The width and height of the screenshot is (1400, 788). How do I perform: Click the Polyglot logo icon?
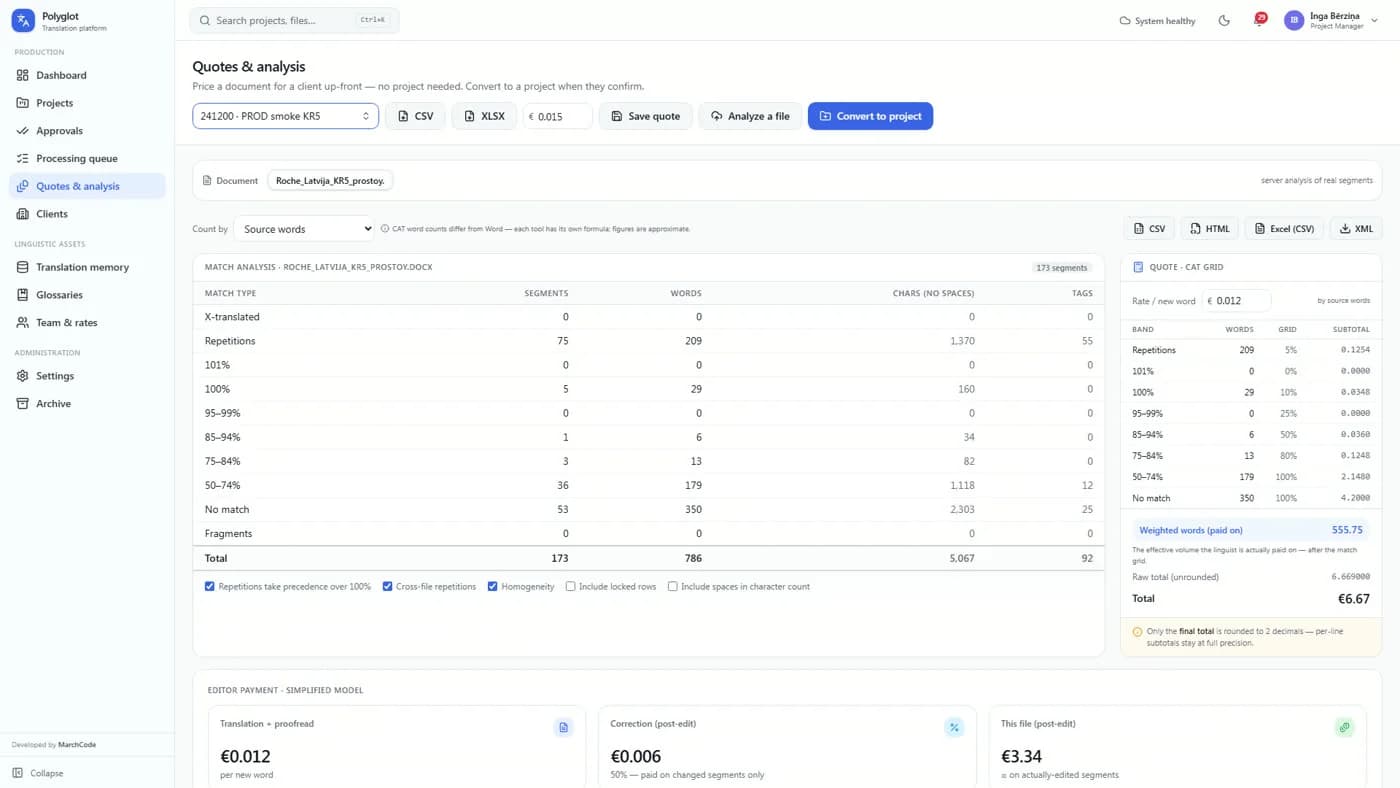click(23, 20)
